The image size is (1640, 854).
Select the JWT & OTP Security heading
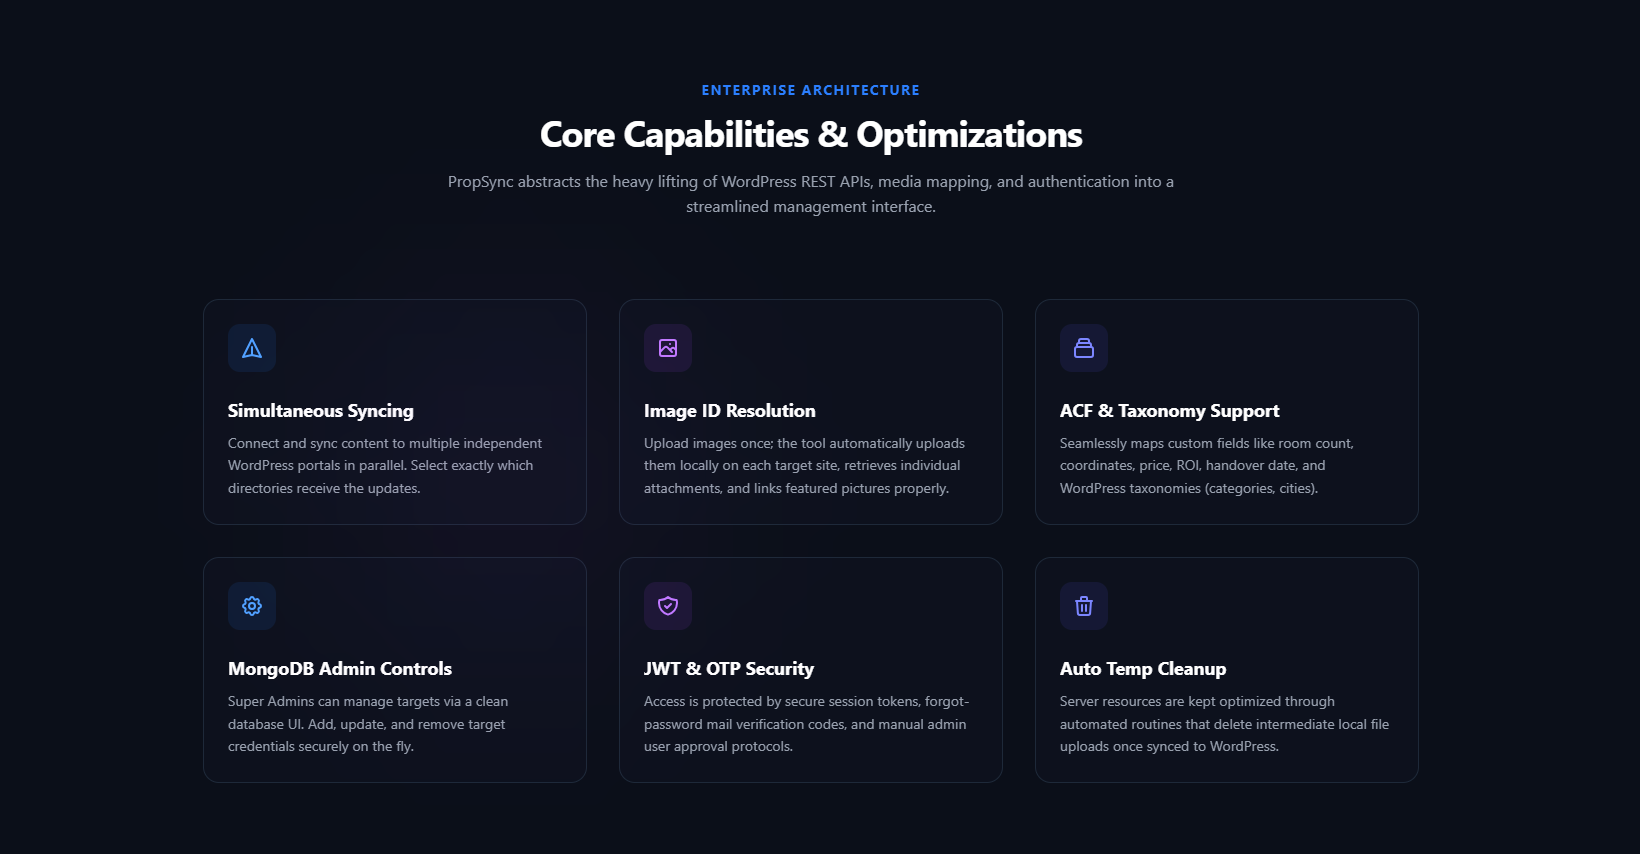729,669
